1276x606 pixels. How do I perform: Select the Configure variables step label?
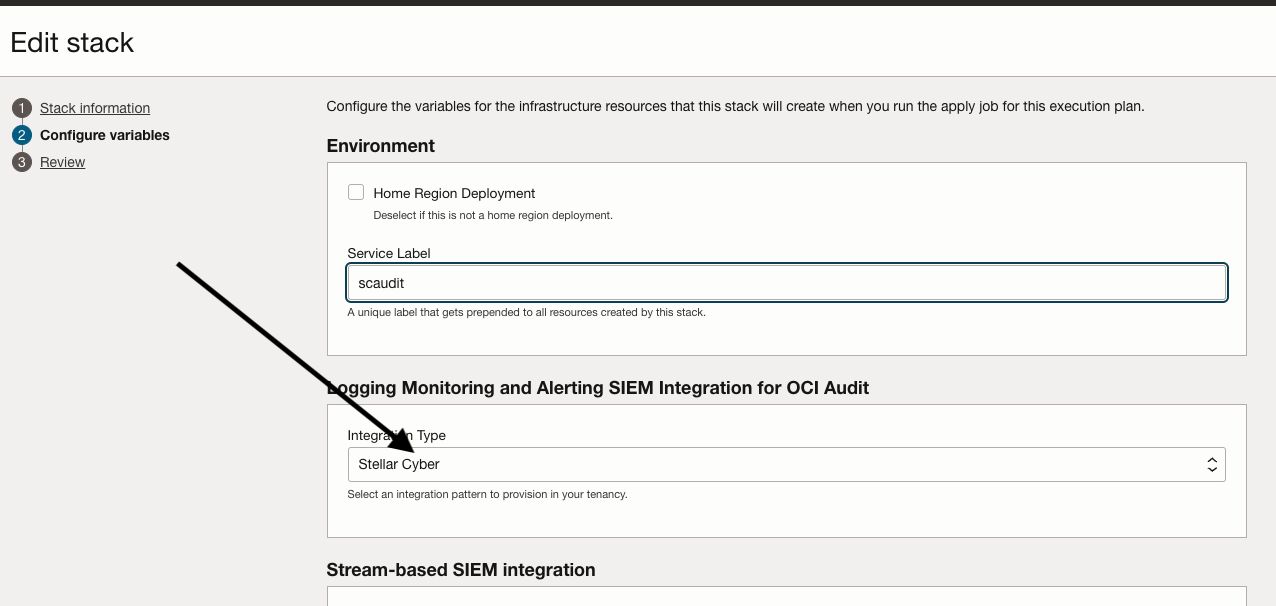pyautogui.click(x=105, y=135)
